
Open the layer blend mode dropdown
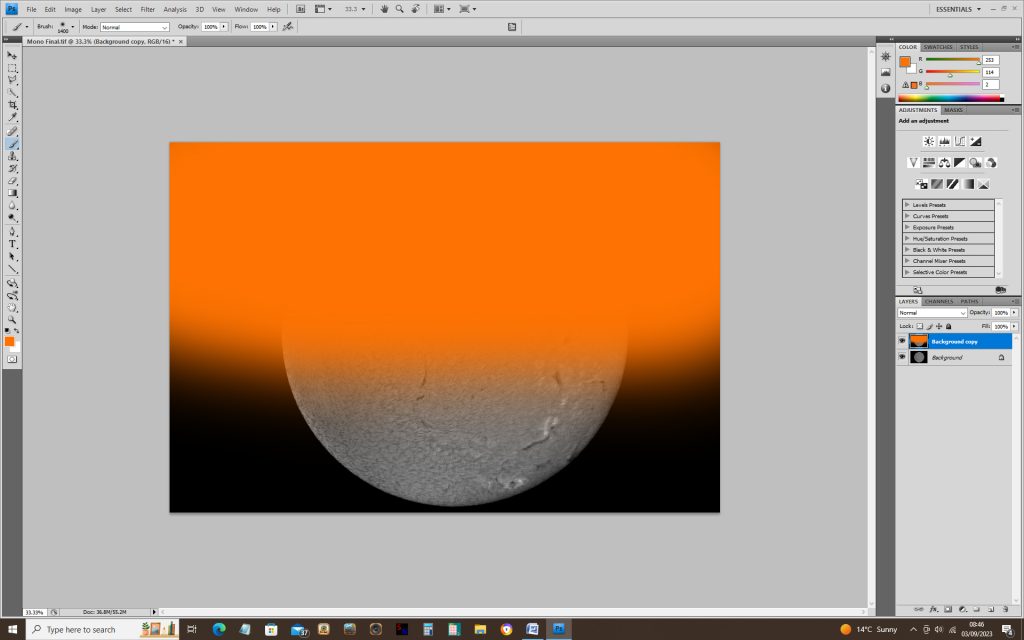click(x=932, y=313)
